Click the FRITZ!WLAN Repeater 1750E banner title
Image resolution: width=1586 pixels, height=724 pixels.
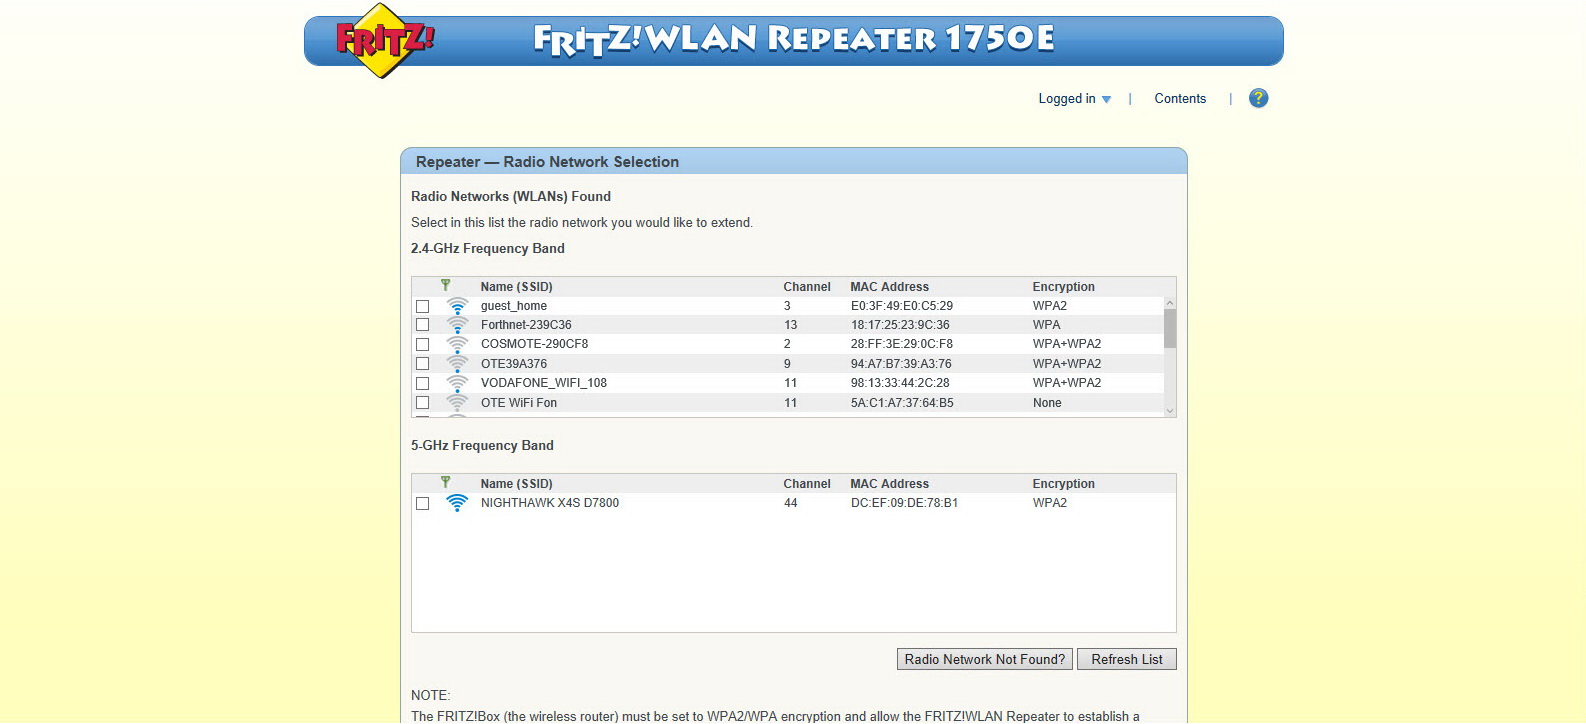(x=794, y=39)
